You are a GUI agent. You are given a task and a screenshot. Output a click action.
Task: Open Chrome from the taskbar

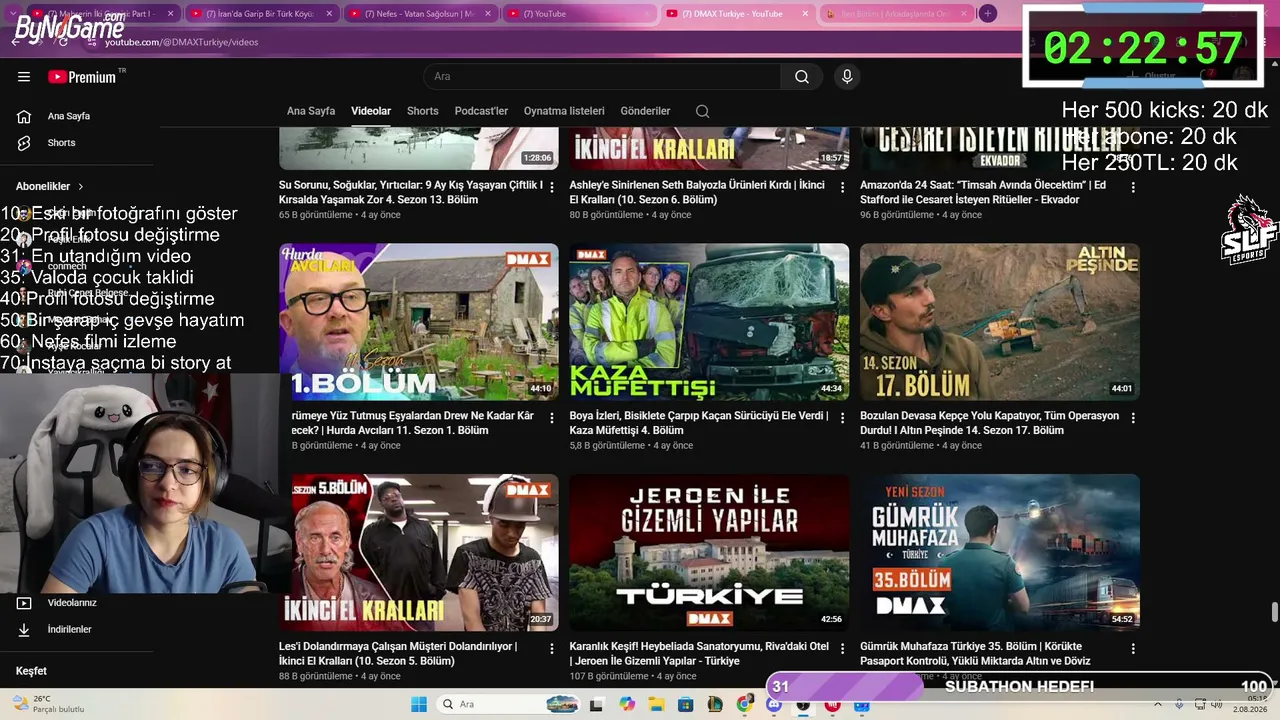click(744, 704)
